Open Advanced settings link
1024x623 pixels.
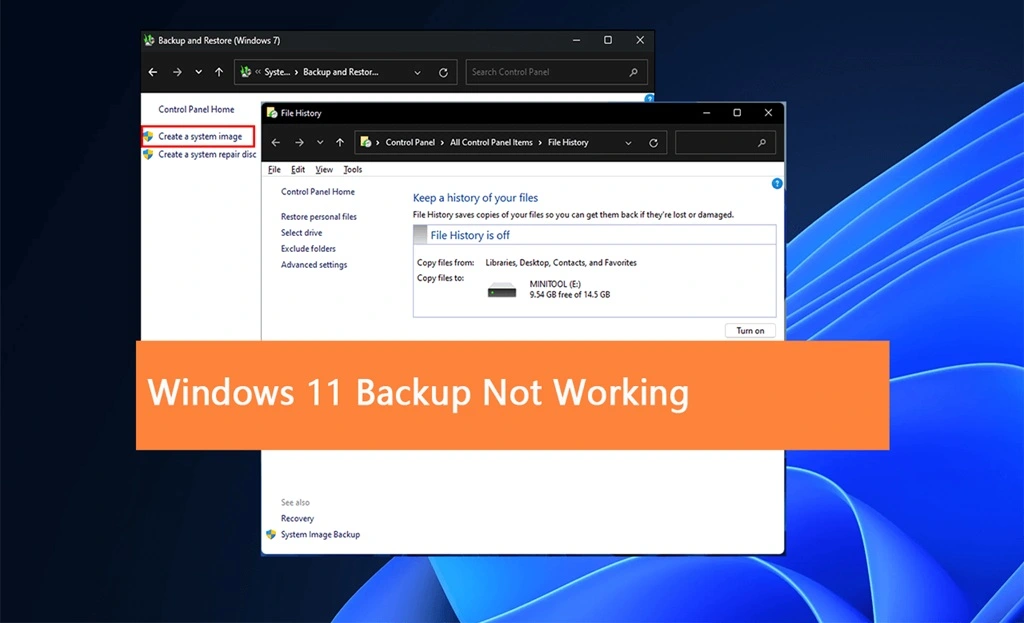pos(314,264)
